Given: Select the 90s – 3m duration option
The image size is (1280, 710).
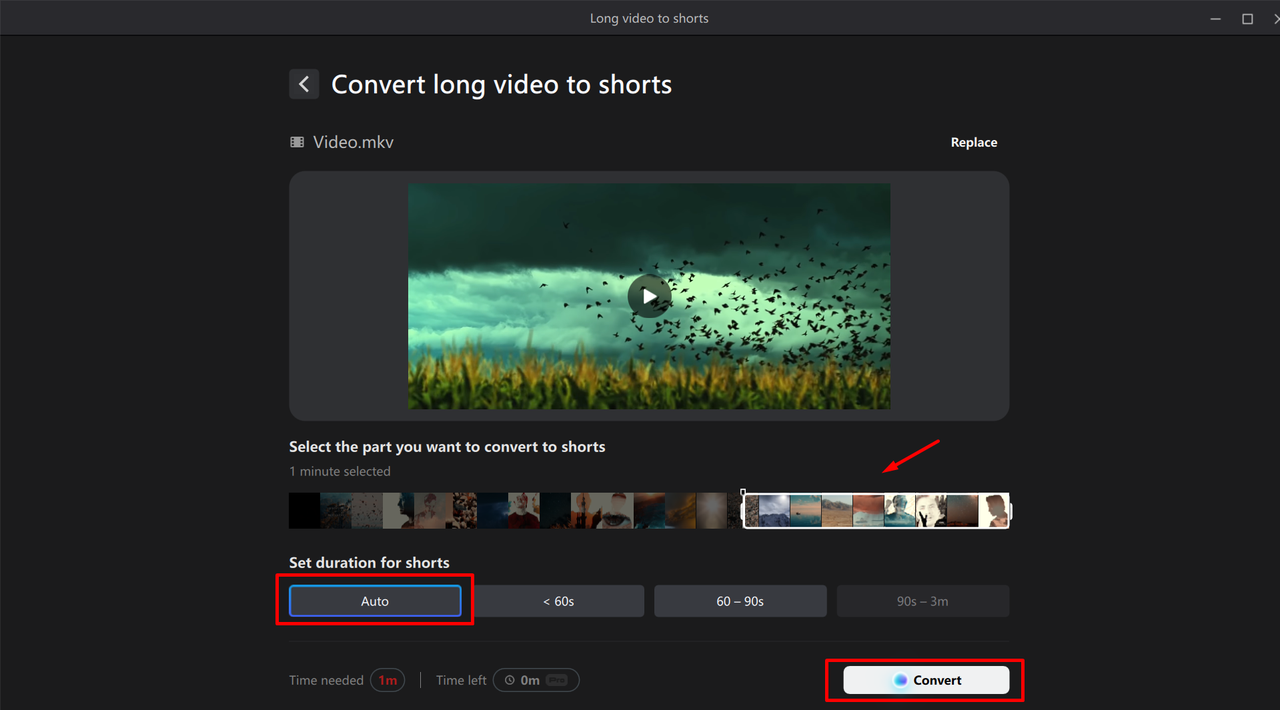Looking at the screenshot, I should point(923,601).
